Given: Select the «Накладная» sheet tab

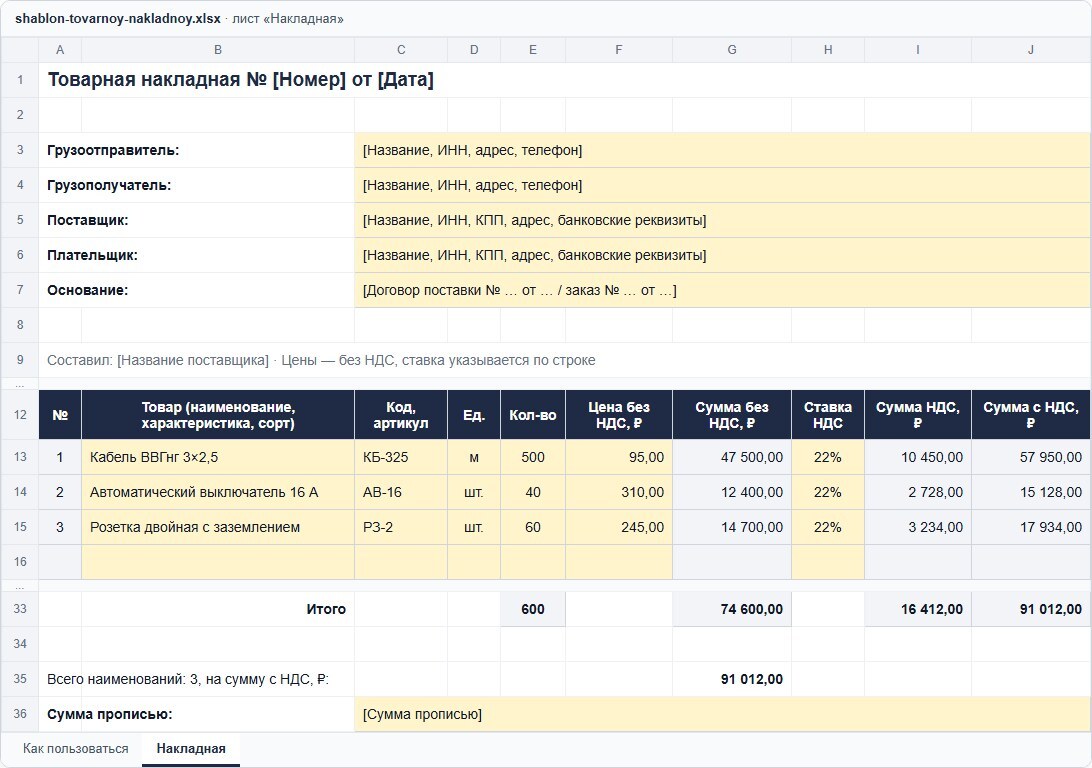Looking at the screenshot, I should (191, 749).
